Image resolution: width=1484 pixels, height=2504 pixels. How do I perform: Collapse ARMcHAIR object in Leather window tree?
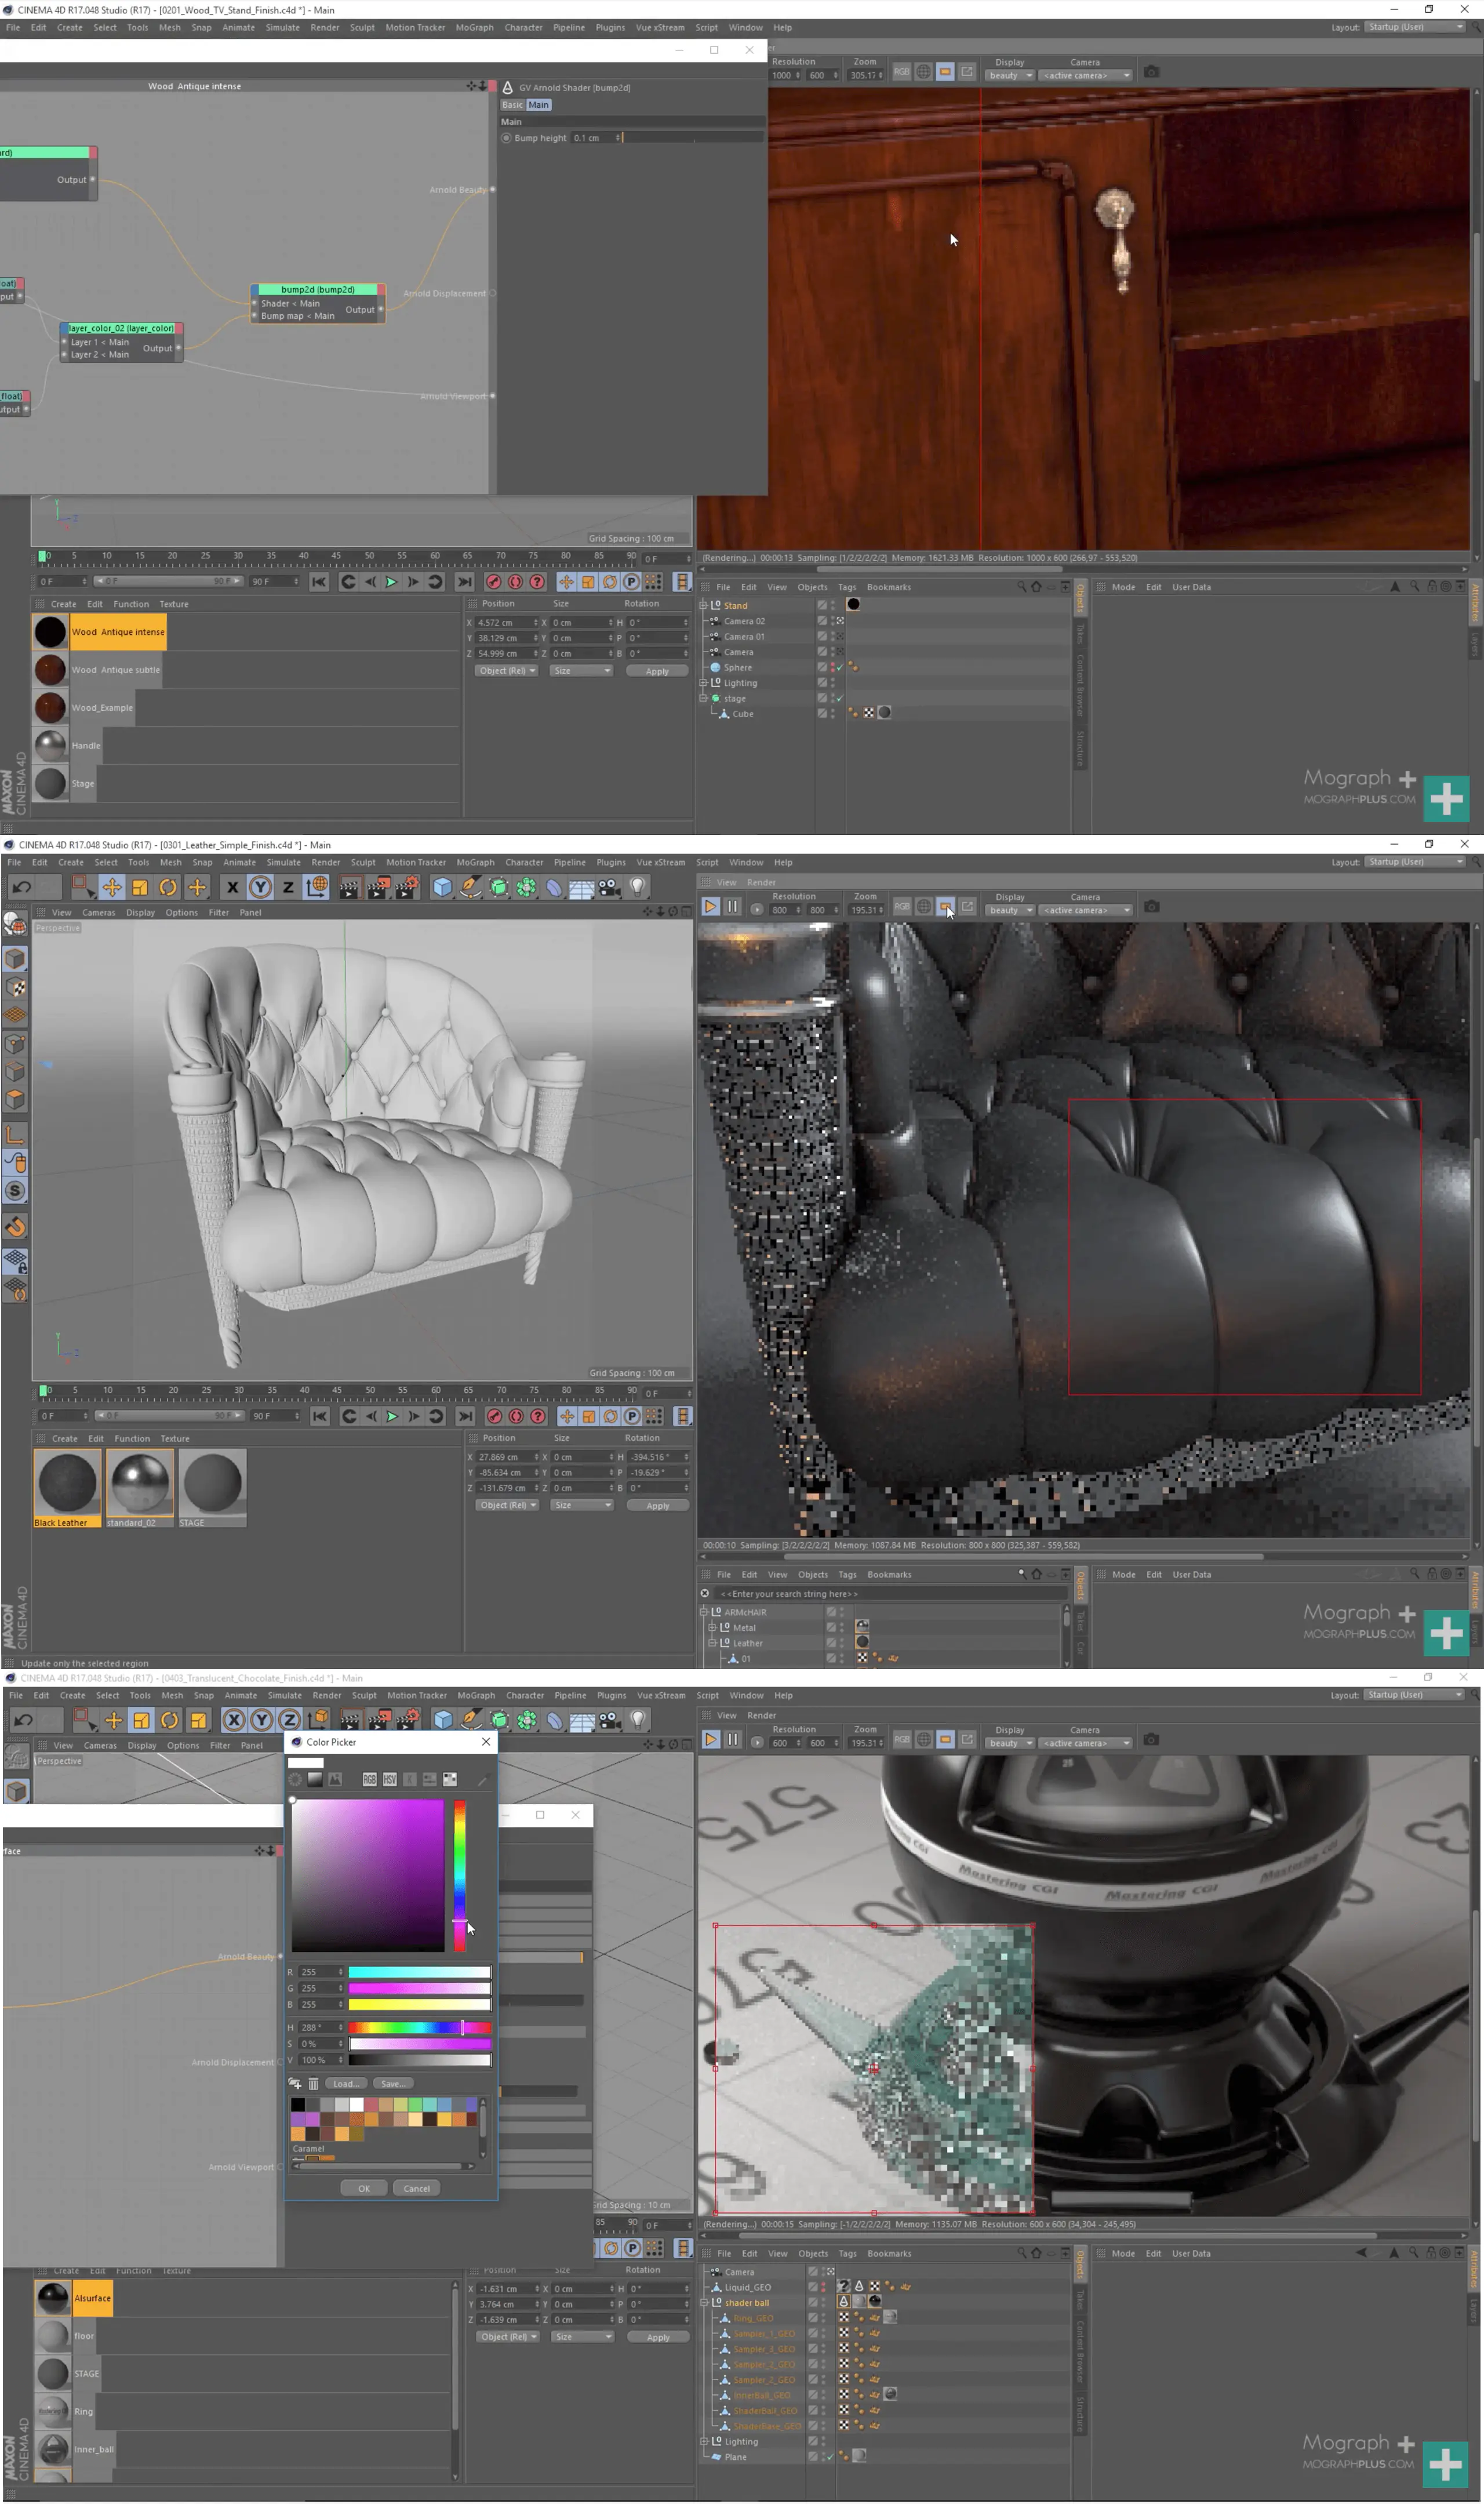point(704,1612)
